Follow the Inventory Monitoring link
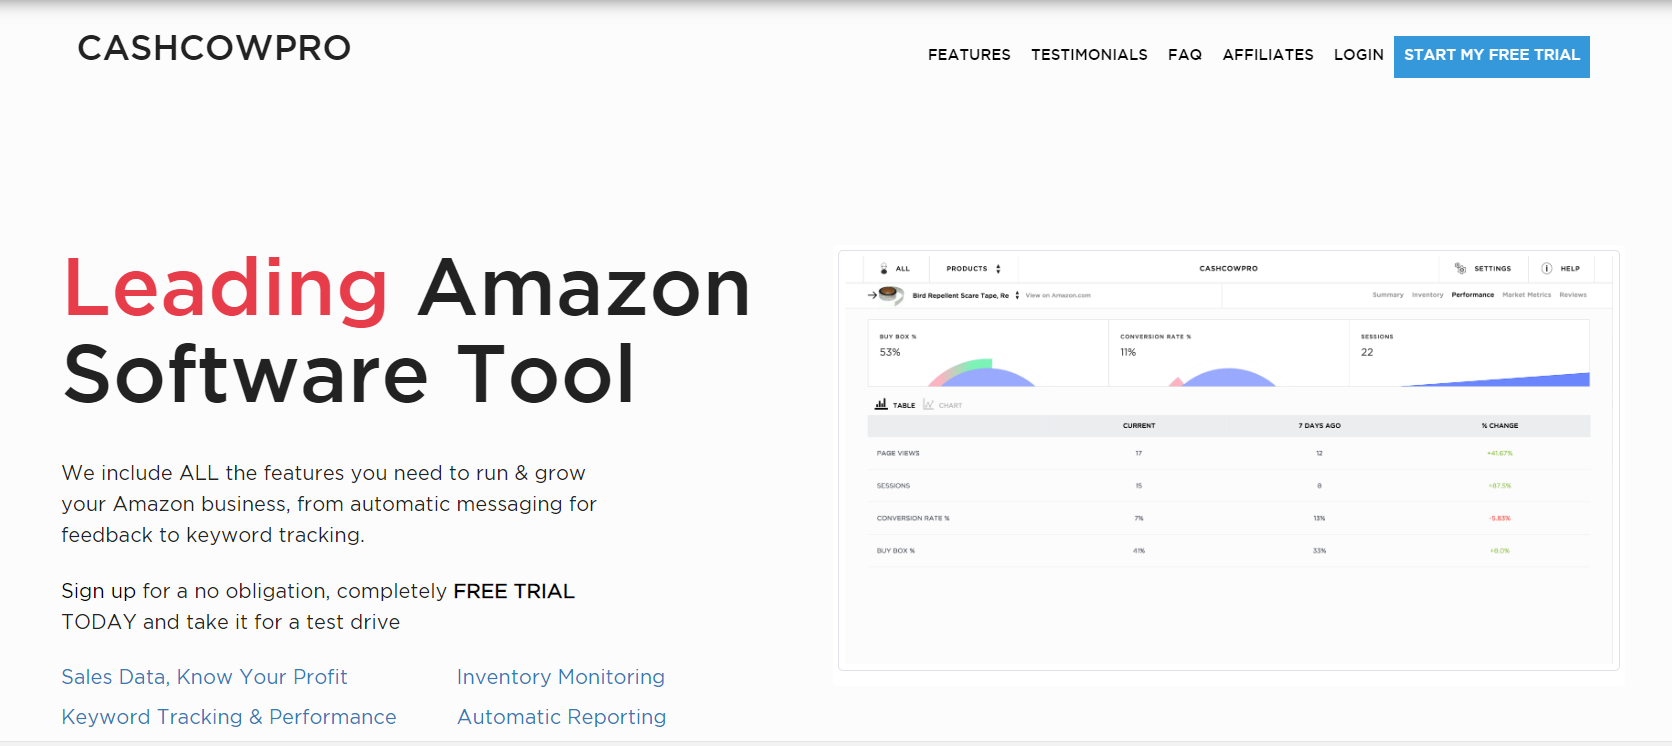The width and height of the screenshot is (1672, 746). click(560, 677)
